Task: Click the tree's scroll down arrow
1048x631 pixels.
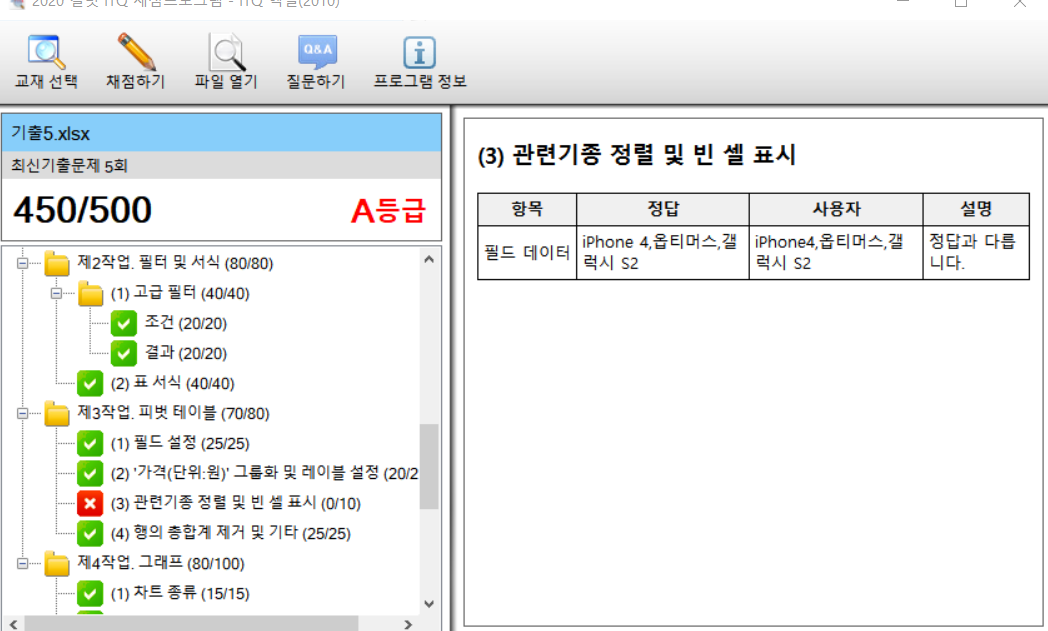Action: click(x=429, y=603)
